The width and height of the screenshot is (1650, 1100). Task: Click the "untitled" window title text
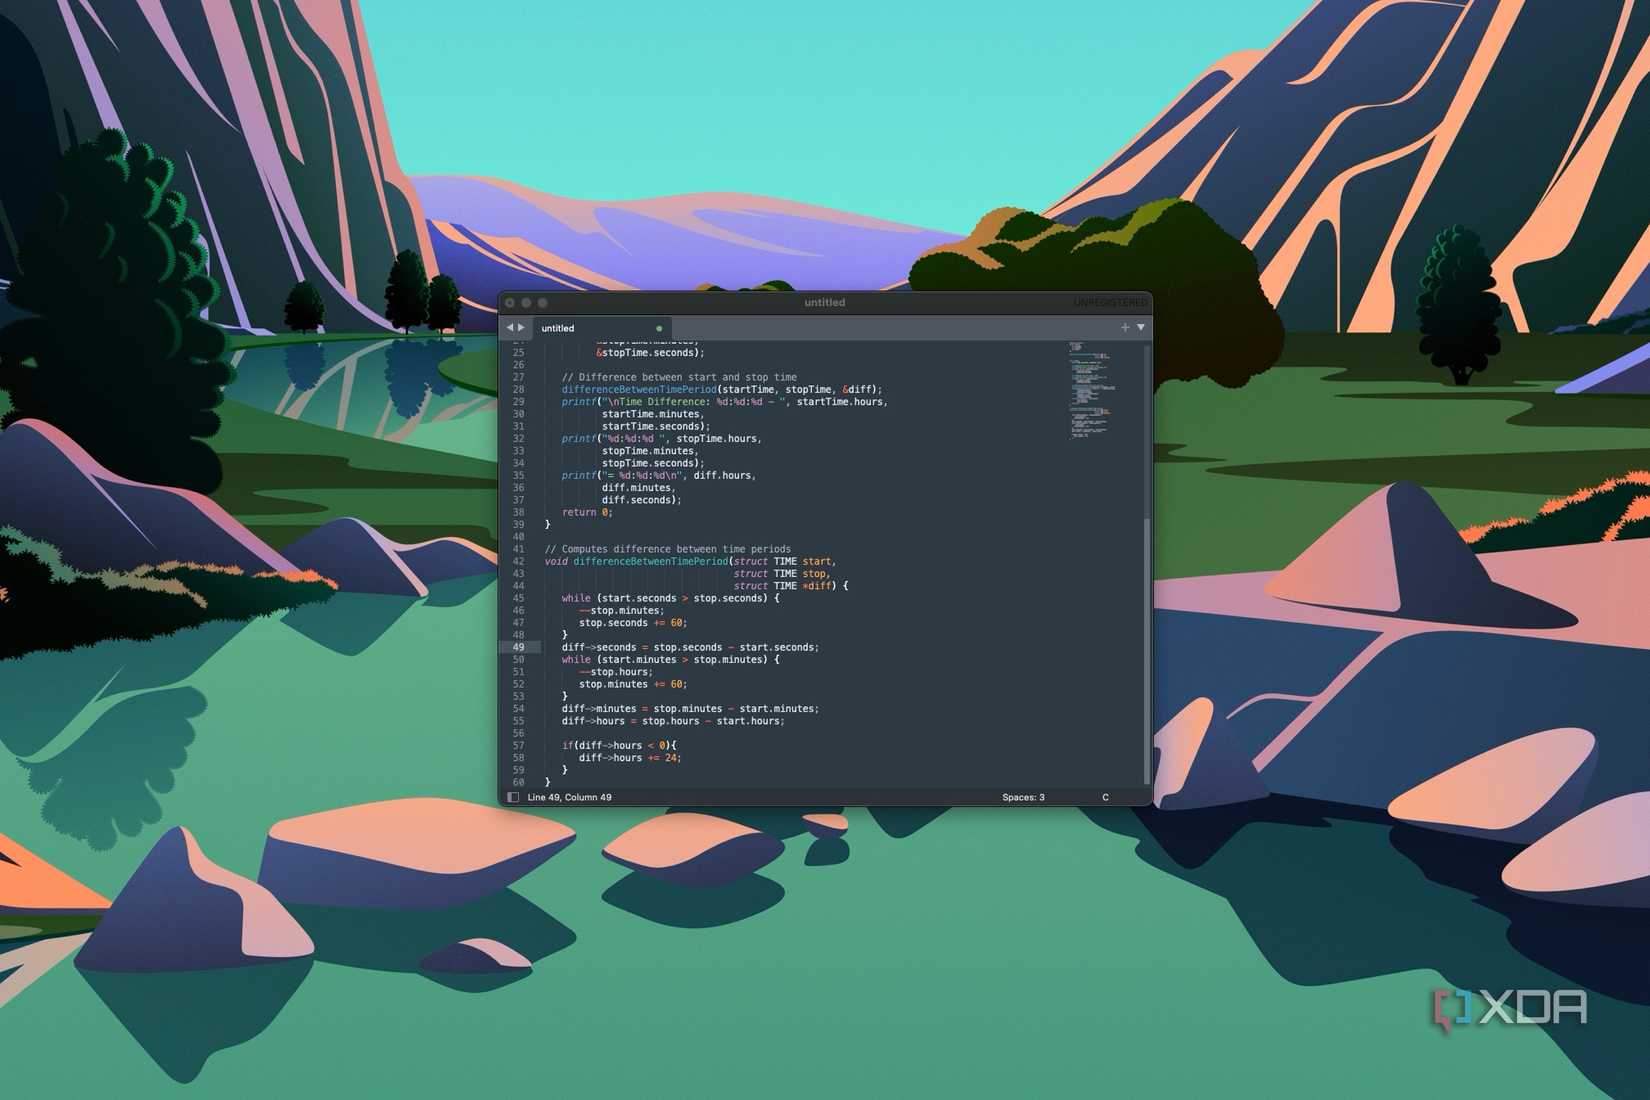(825, 302)
